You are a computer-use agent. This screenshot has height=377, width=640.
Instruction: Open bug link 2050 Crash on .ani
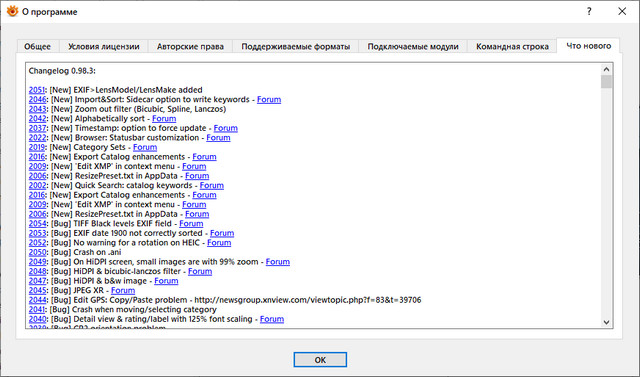(37, 252)
